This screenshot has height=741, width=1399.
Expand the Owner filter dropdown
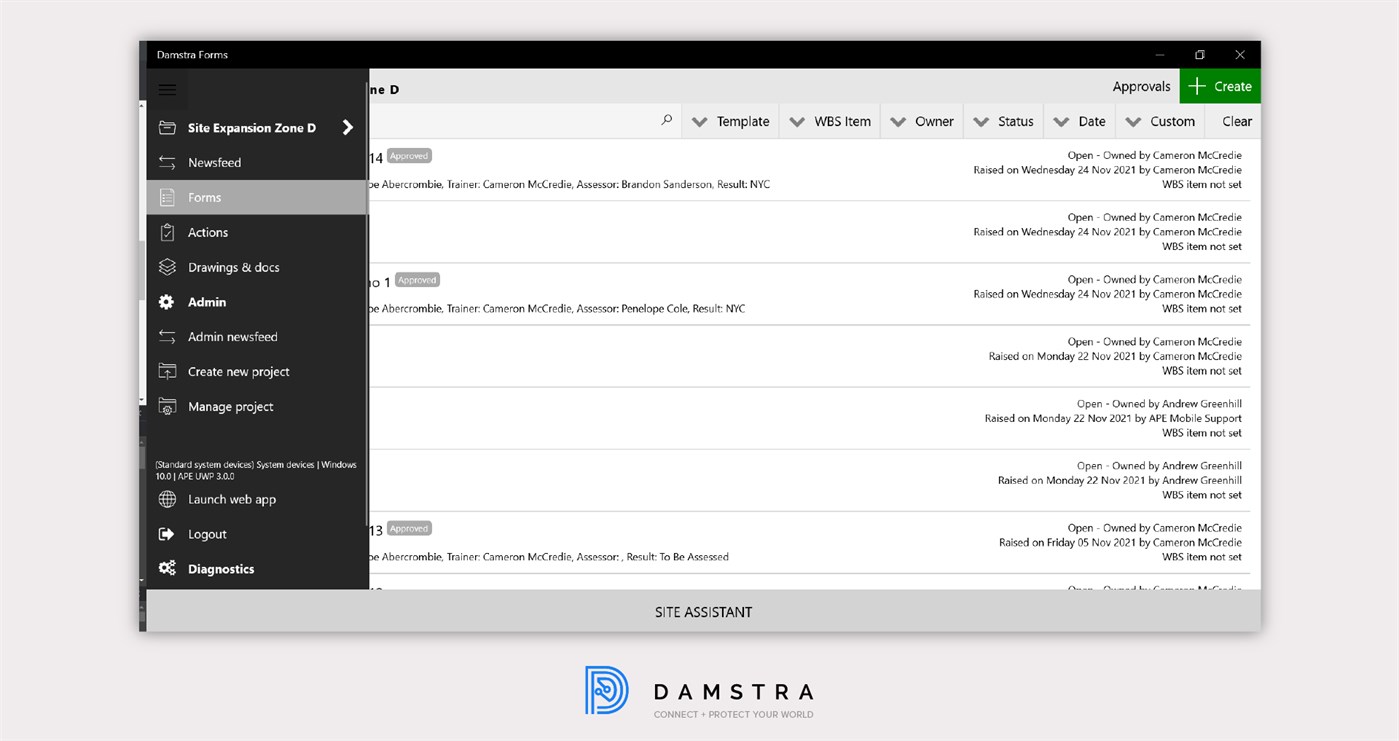point(921,121)
